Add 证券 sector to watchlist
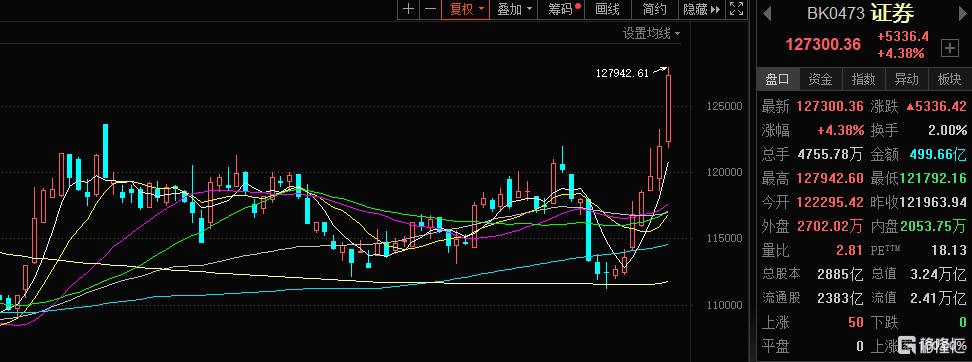Screen dimensions: 972x362 click(950, 47)
